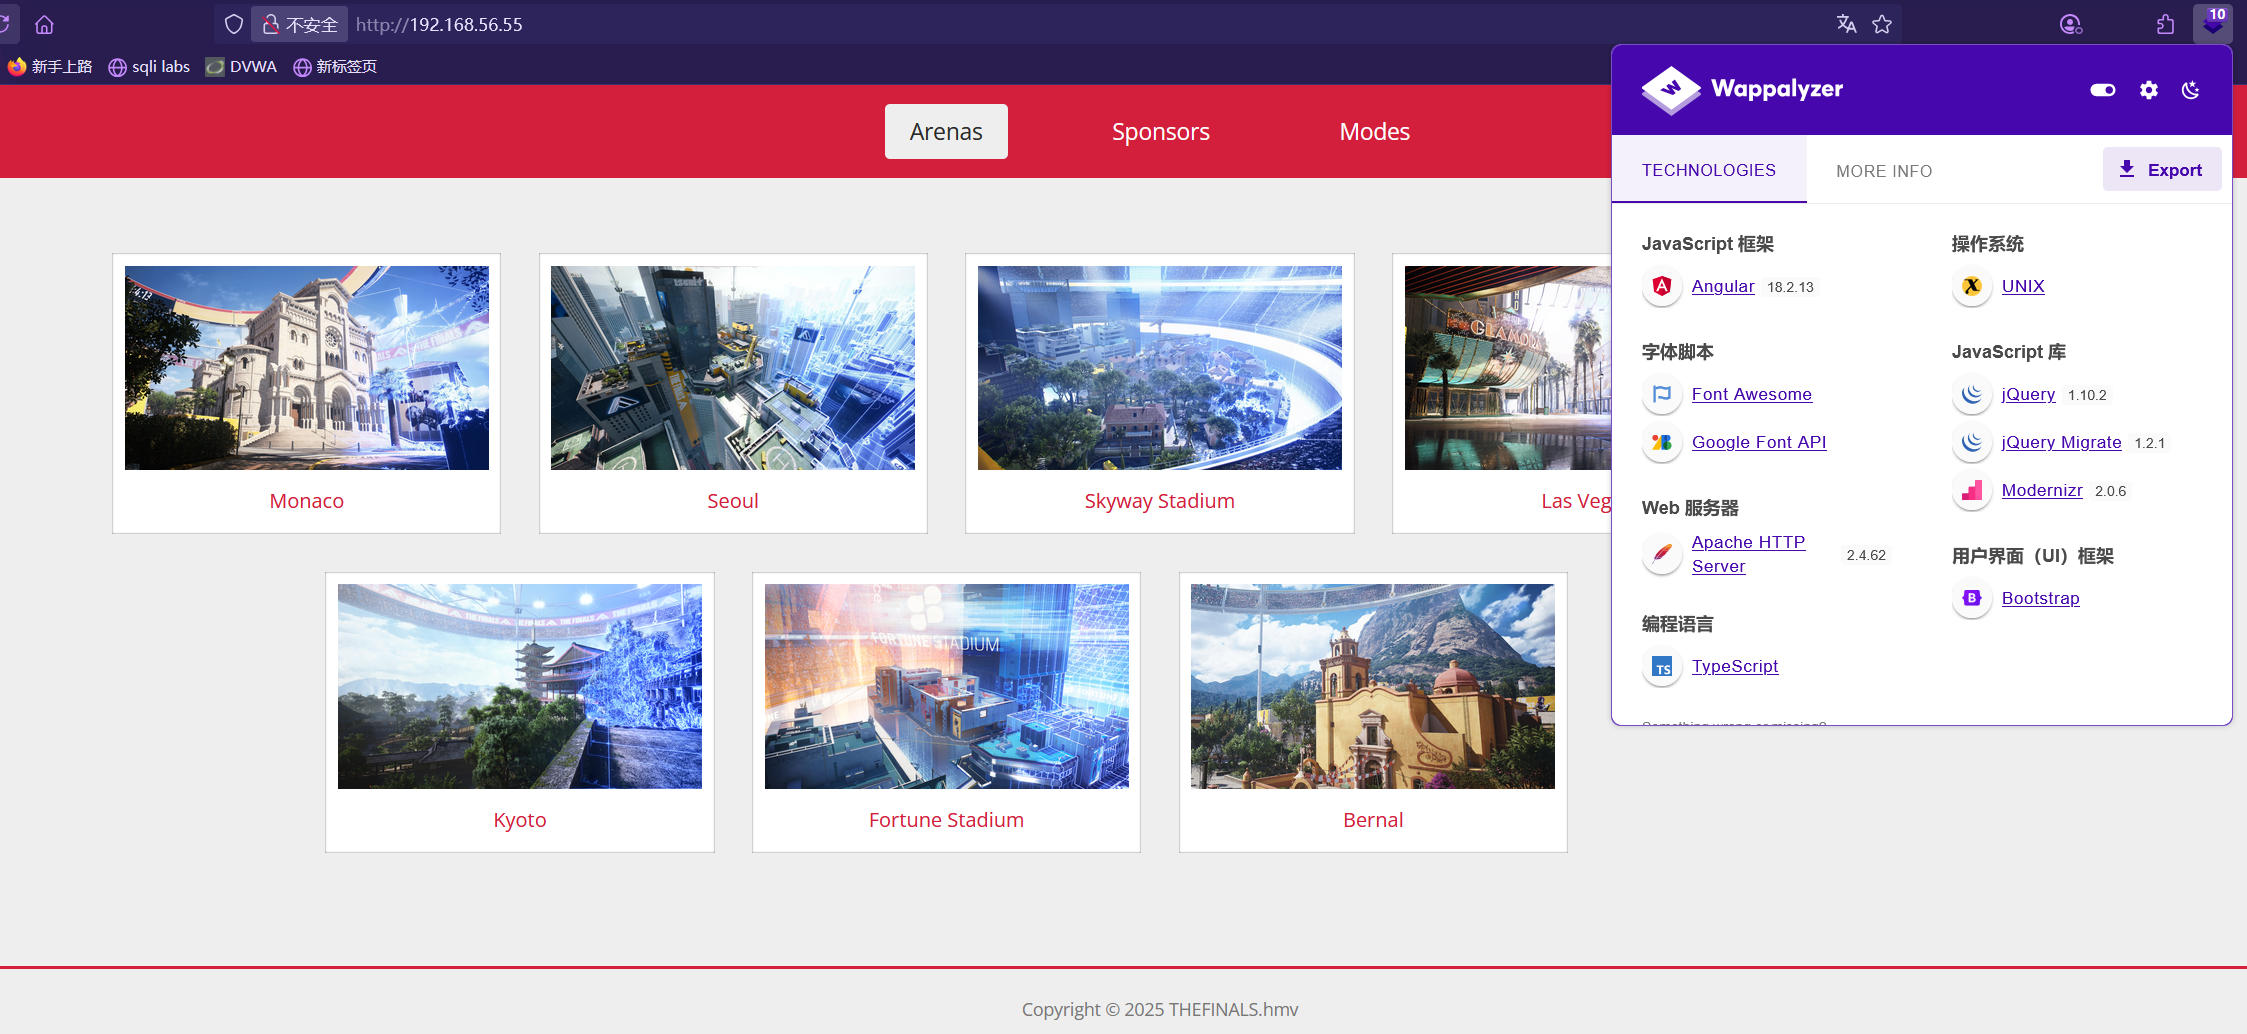Image resolution: width=2247 pixels, height=1034 pixels.
Task: Click the Angular logo icon
Action: [x=1662, y=286]
